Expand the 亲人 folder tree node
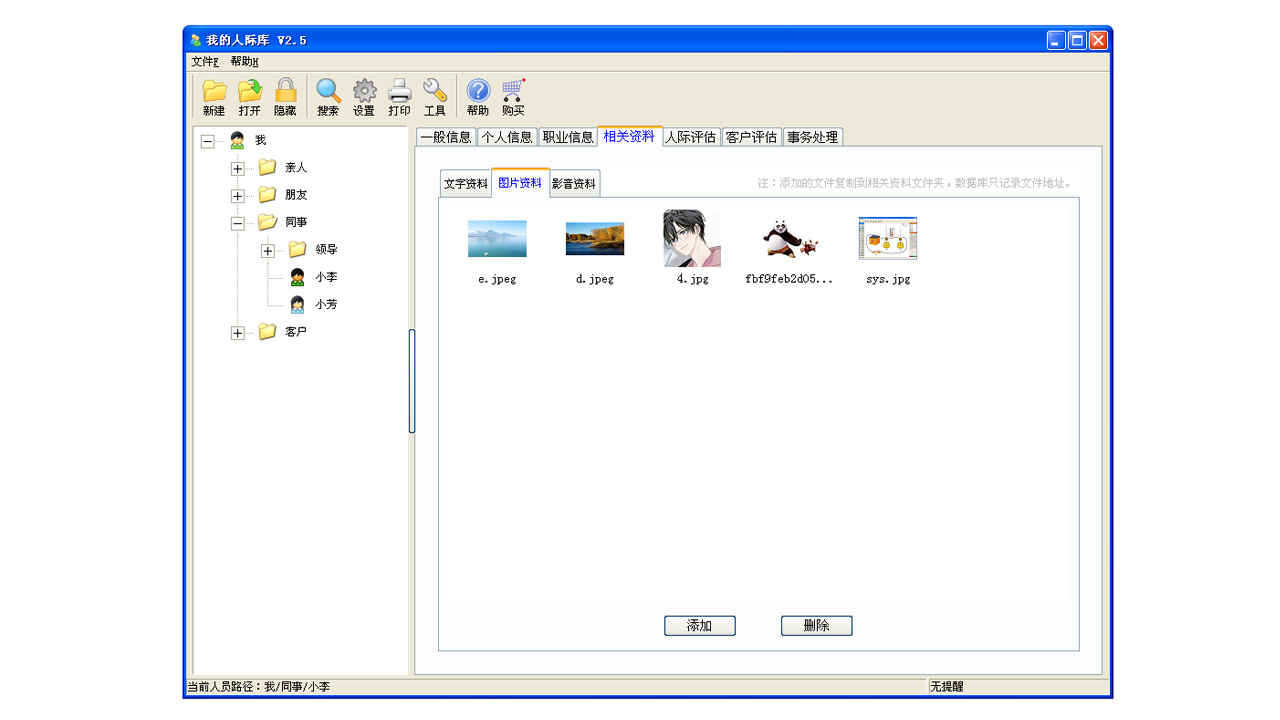This screenshot has height=720, width=1280. (237, 169)
